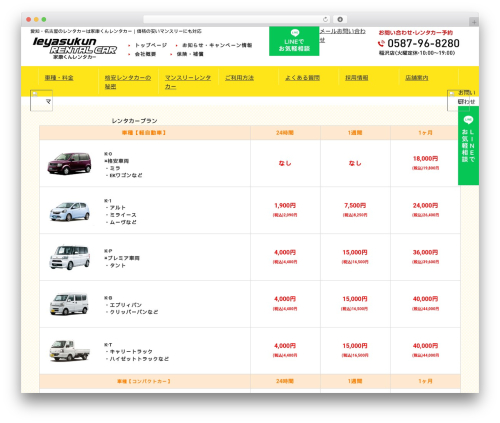This screenshot has height=423, width=500.
Task: Click the ミライース model name in K-1 row
Action: point(123,215)
